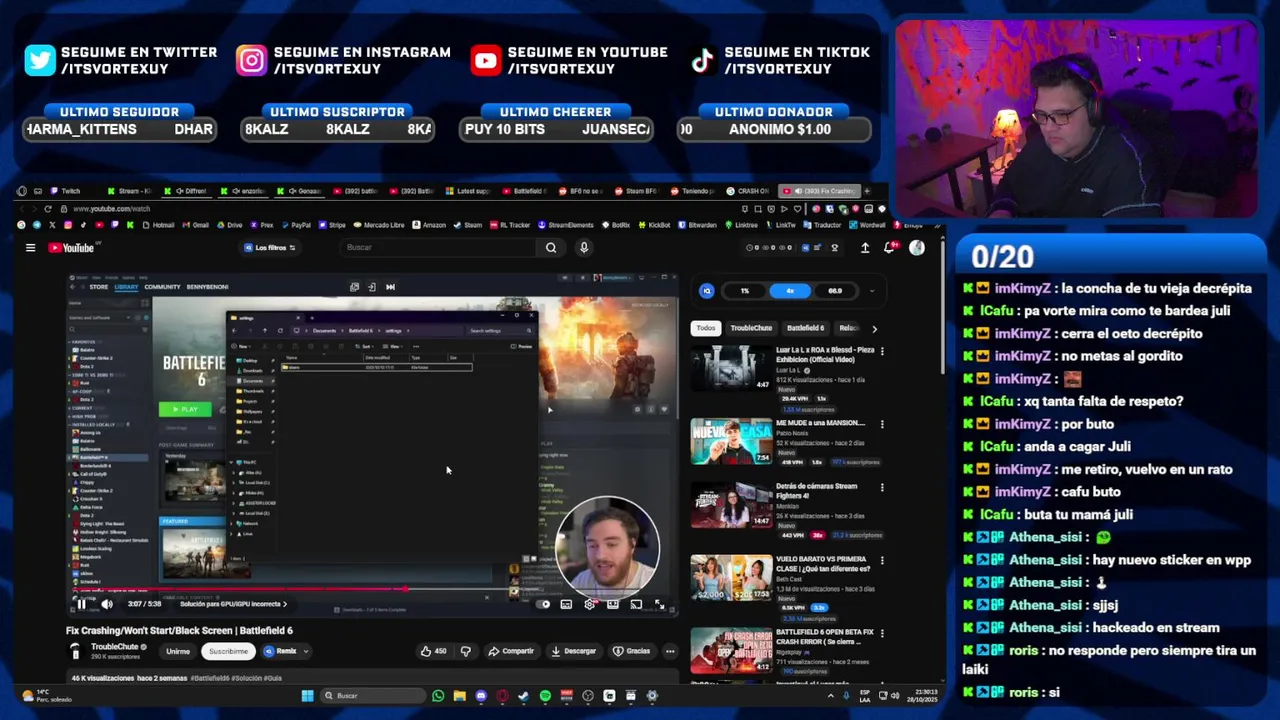Reload the current browser page

tap(48, 209)
